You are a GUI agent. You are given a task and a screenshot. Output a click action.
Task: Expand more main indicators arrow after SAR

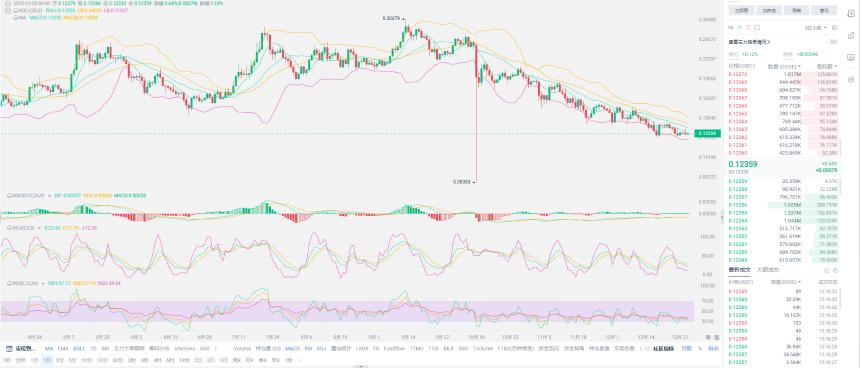click(x=216, y=349)
